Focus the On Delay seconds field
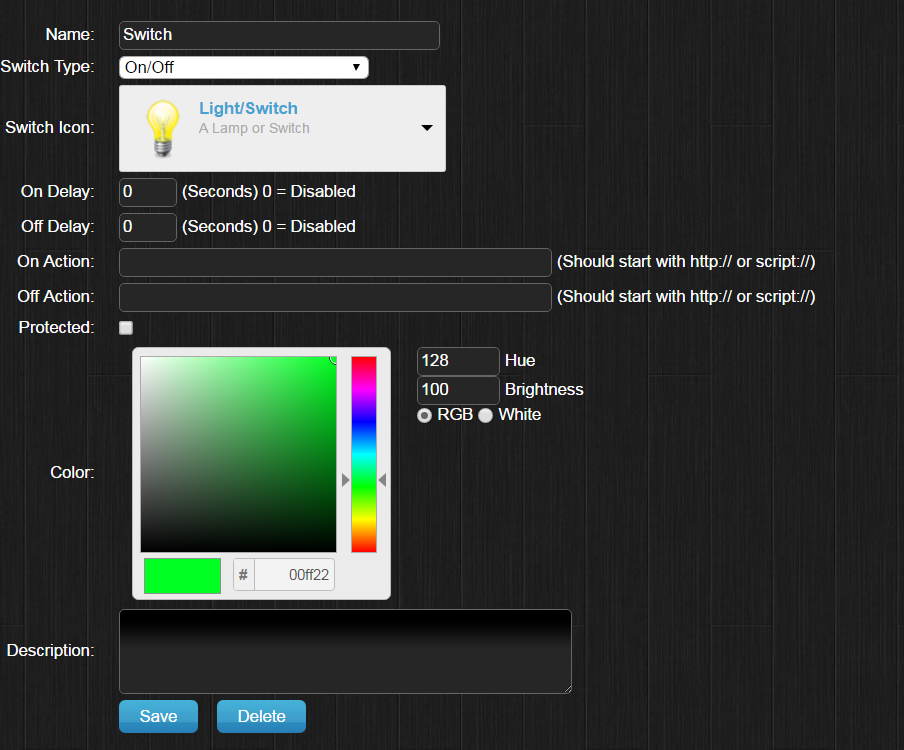904x750 pixels. tap(147, 192)
